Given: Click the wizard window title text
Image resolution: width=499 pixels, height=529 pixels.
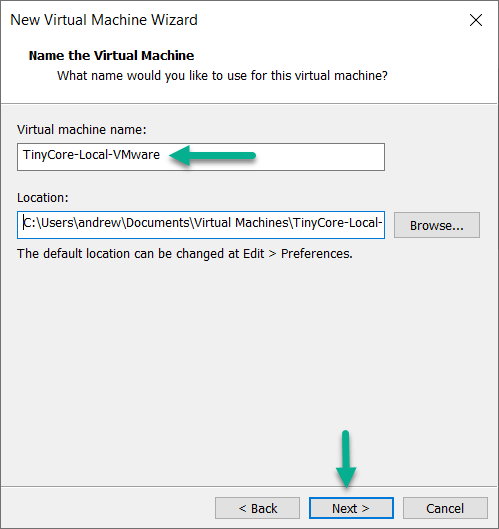Looking at the screenshot, I should (104, 20).
